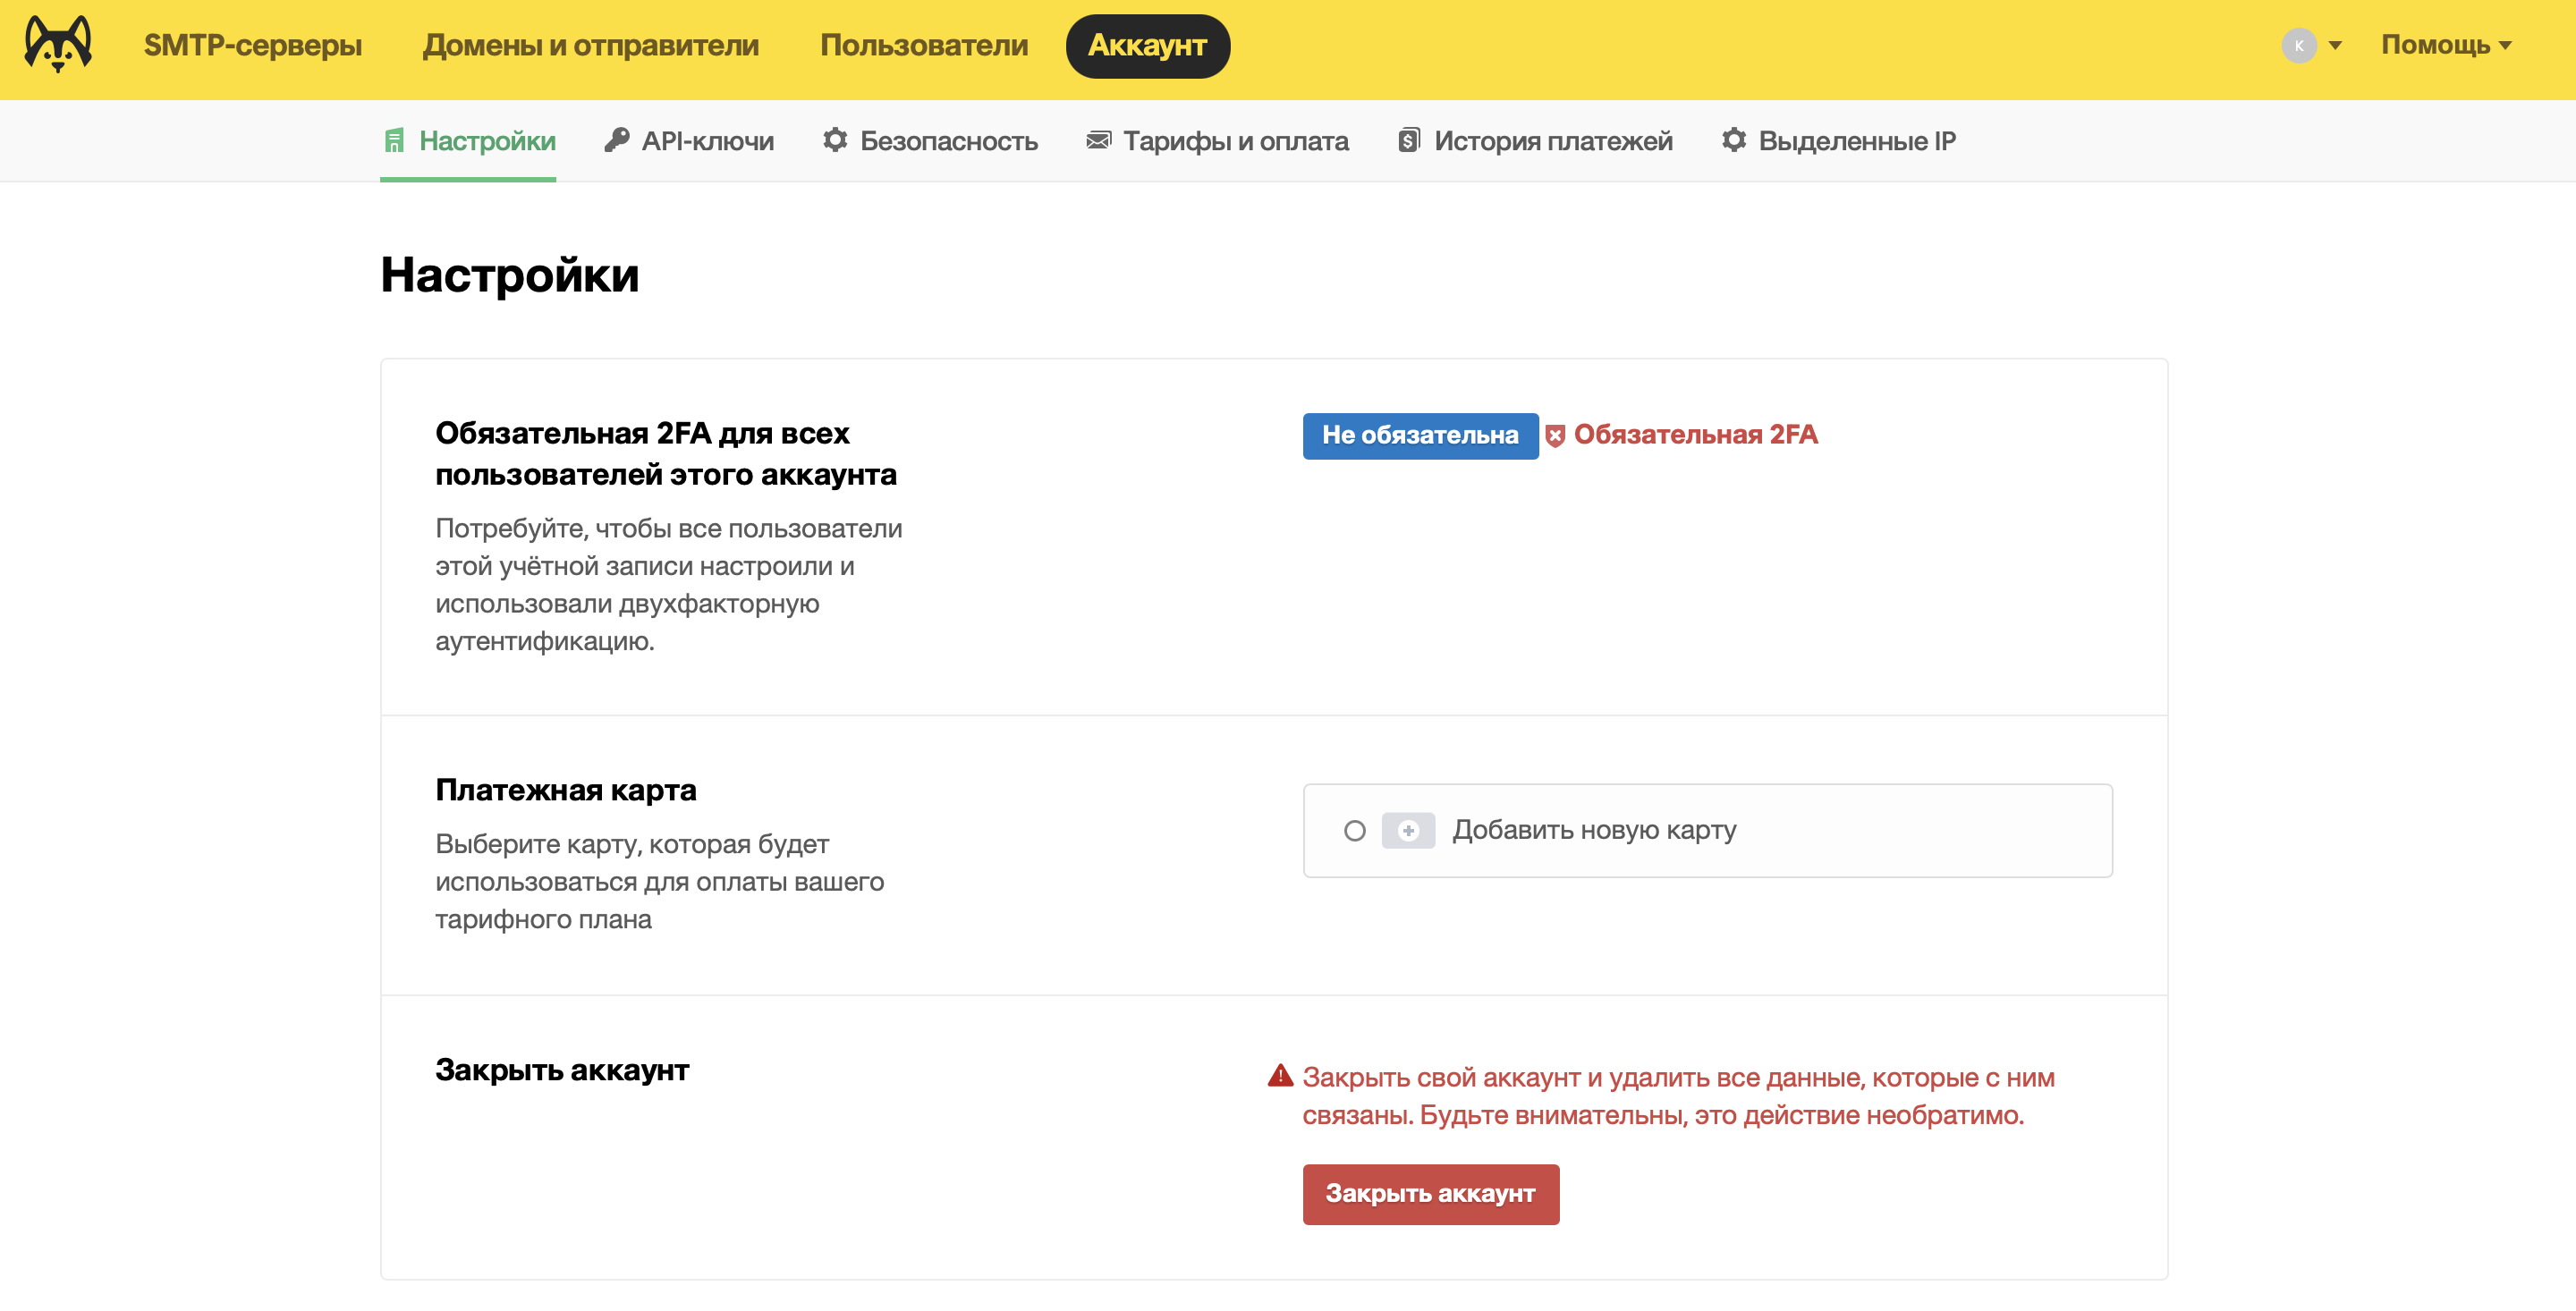Click the add card plus icon

click(1408, 831)
